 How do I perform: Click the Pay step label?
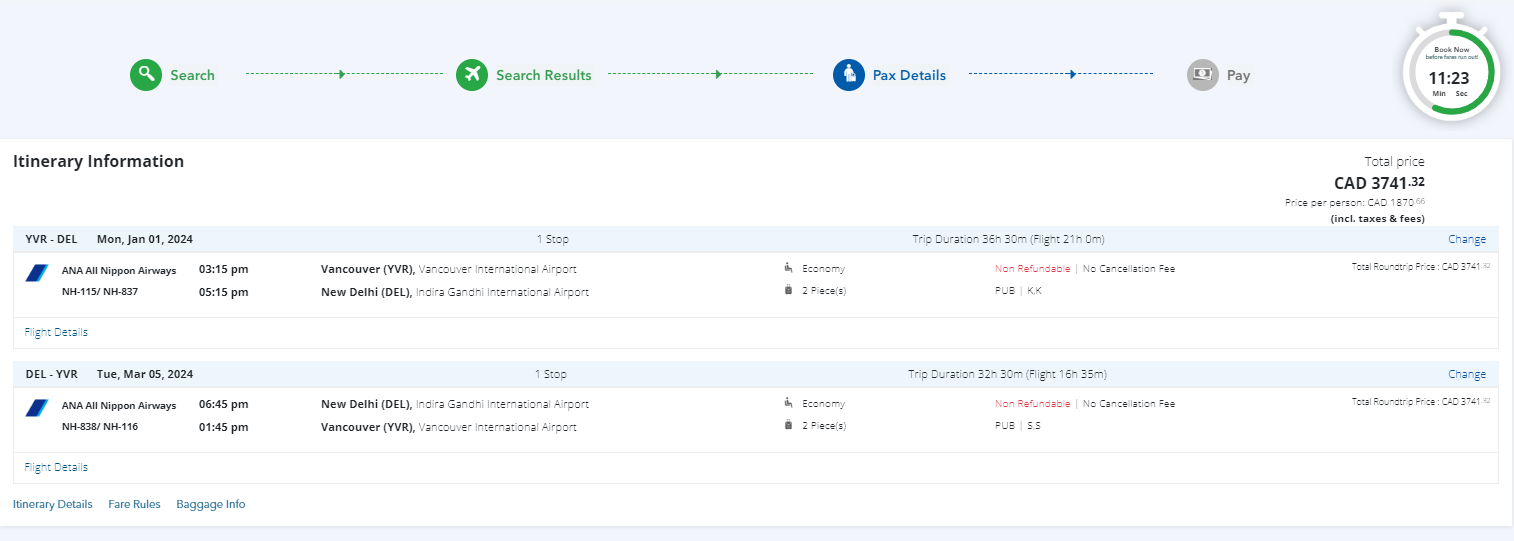(x=1238, y=75)
